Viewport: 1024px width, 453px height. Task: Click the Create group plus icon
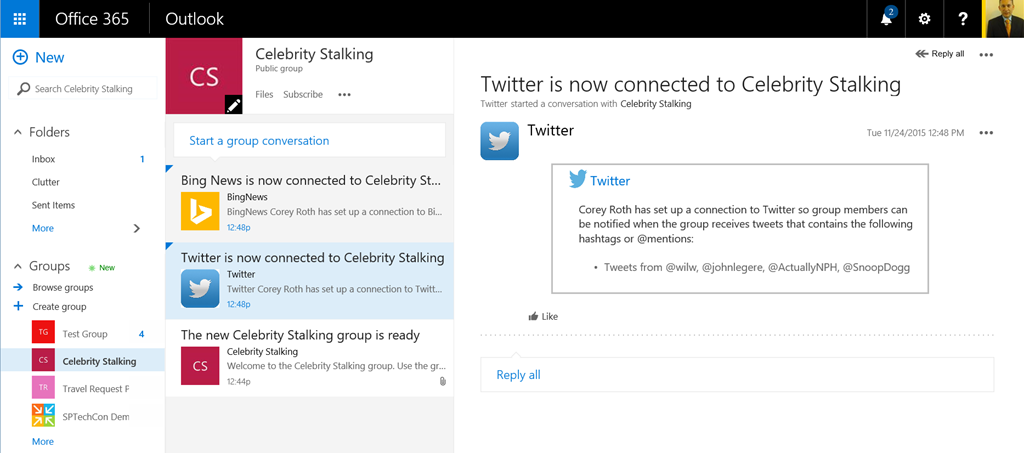18,306
